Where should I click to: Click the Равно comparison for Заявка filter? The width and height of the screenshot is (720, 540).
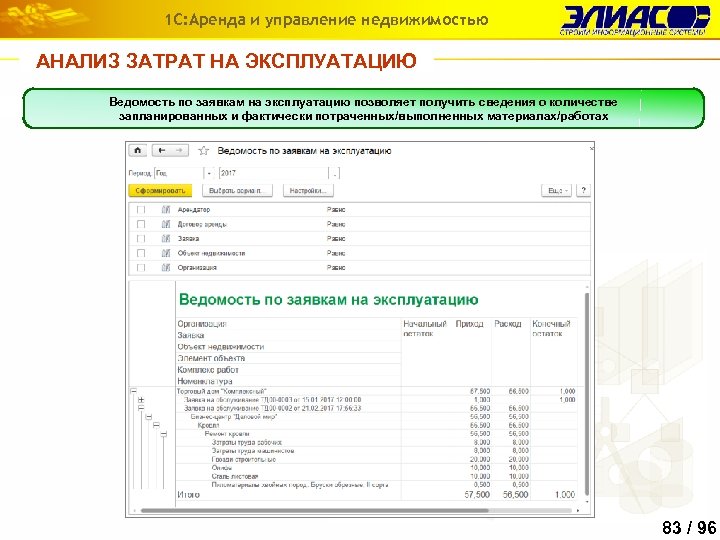click(336, 238)
